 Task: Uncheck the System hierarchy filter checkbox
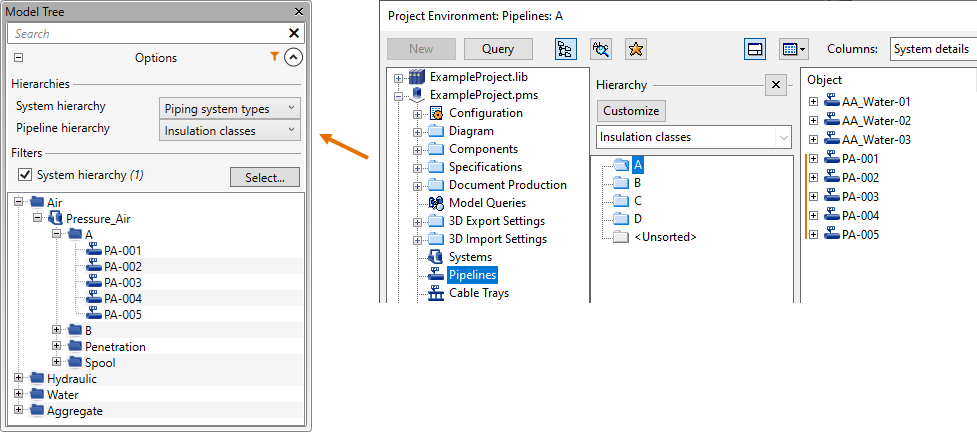click(25, 175)
